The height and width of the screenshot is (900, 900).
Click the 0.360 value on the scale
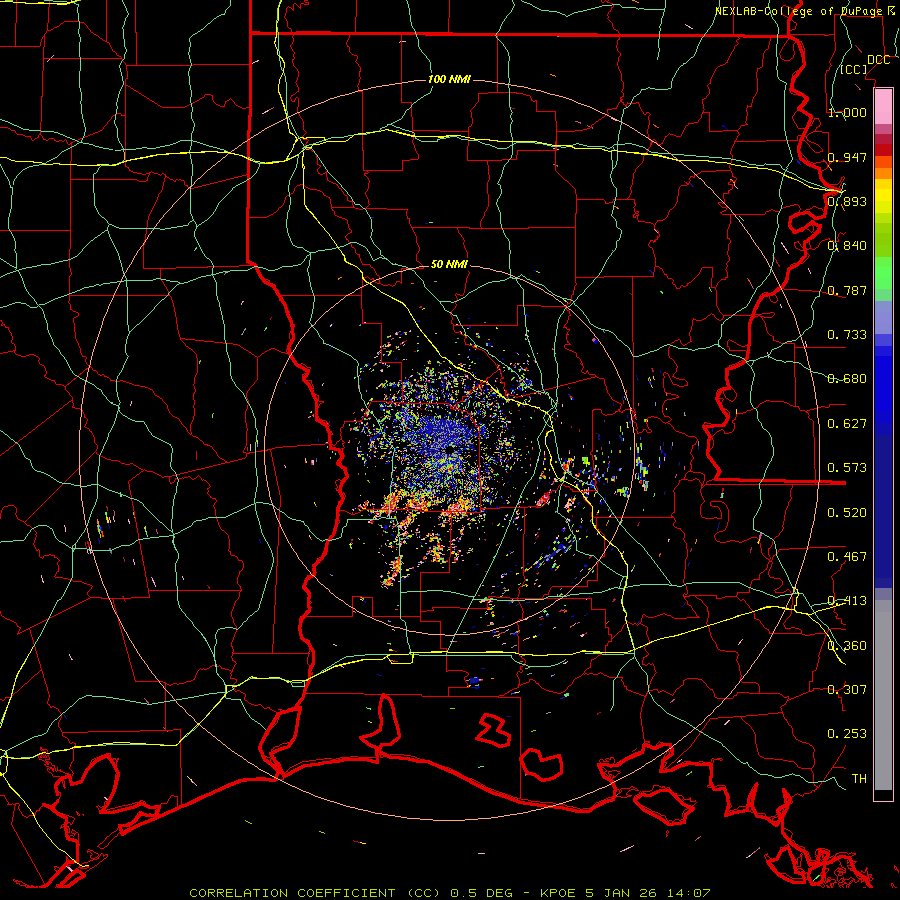(847, 646)
